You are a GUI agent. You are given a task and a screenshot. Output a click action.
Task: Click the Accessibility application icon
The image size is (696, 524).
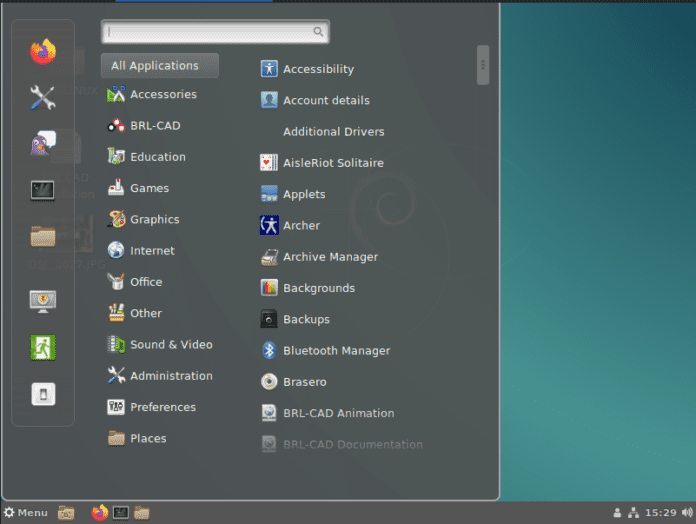coord(269,69)
